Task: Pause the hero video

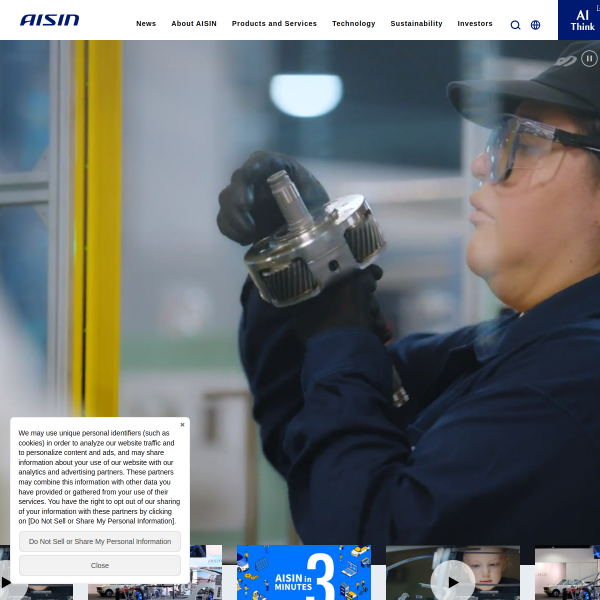Action: point(589,59)
